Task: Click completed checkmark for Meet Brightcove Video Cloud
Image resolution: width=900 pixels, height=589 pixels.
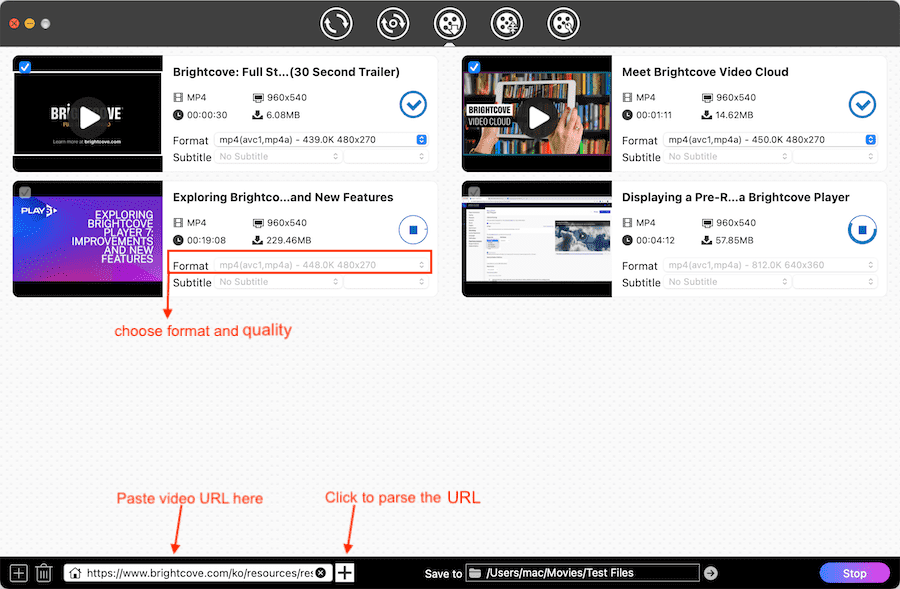Action: point(862,104)
